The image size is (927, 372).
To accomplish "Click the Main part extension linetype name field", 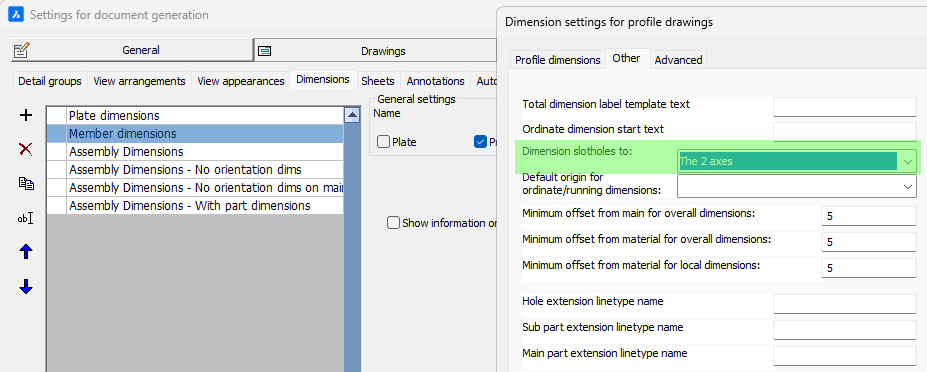I will point(845,356).
